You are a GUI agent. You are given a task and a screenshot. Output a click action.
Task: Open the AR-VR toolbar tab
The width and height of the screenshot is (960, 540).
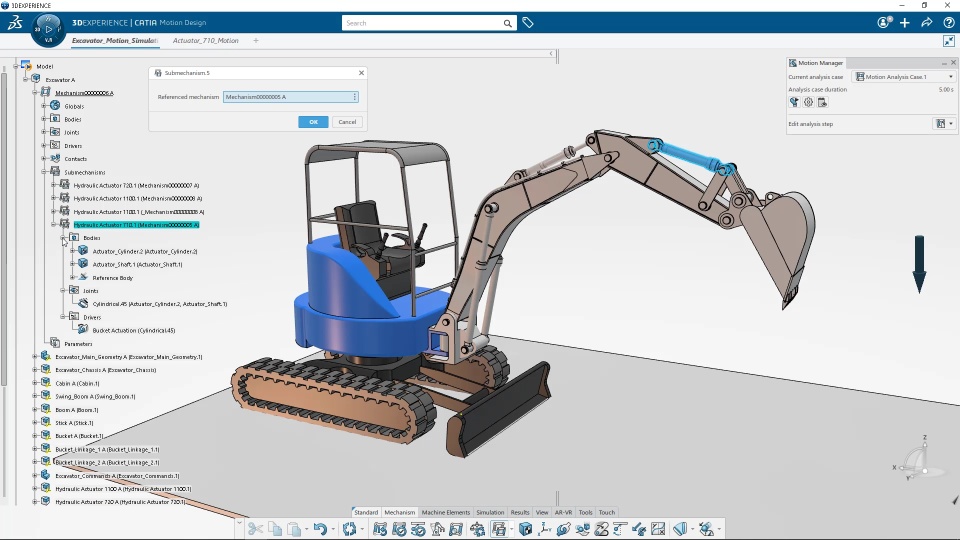click(x=563, y=512)
